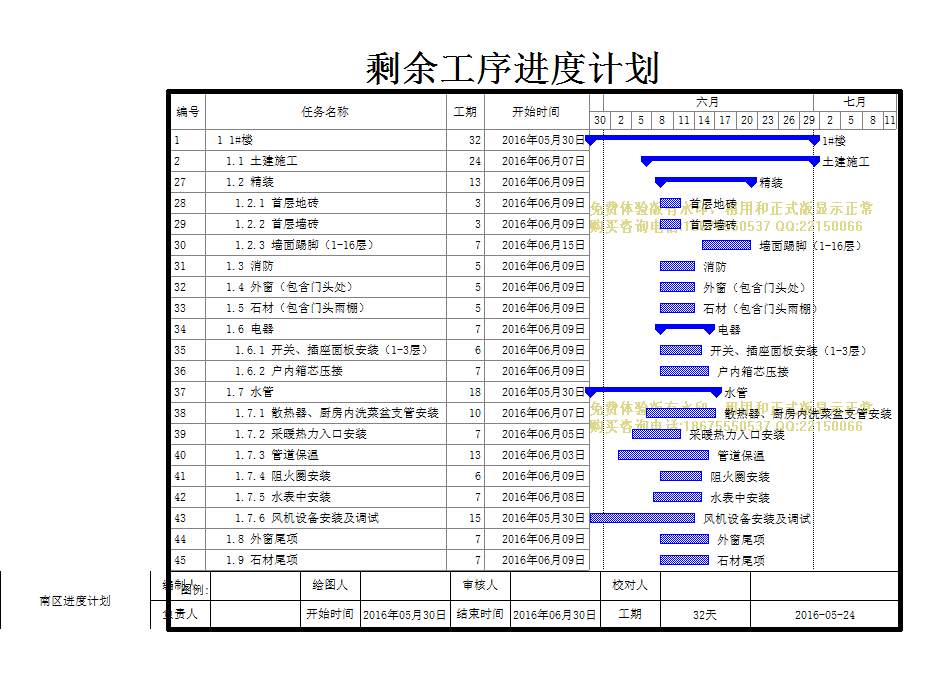This screenshot has height=678, width=949.
Task: Click the 管道保温 Gantt bar
Action: click(x=663, y=455)
